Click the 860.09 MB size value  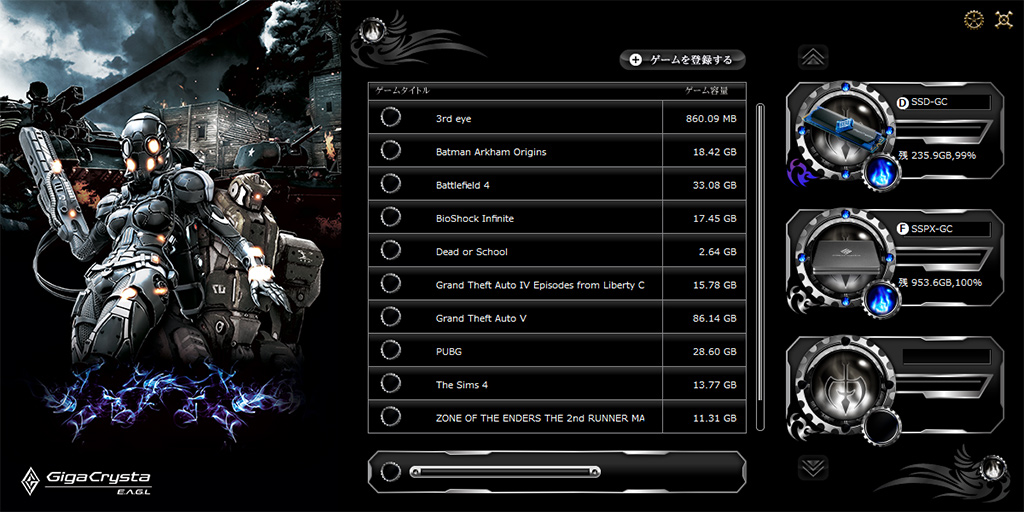[x=711, y=119]
